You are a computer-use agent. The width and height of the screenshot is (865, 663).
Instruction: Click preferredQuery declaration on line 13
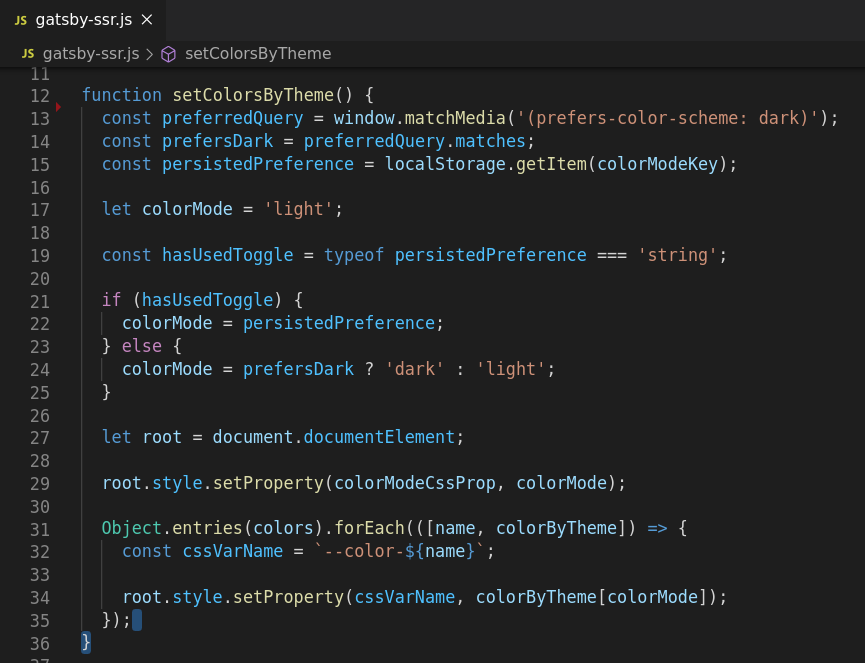click(233, 118)
